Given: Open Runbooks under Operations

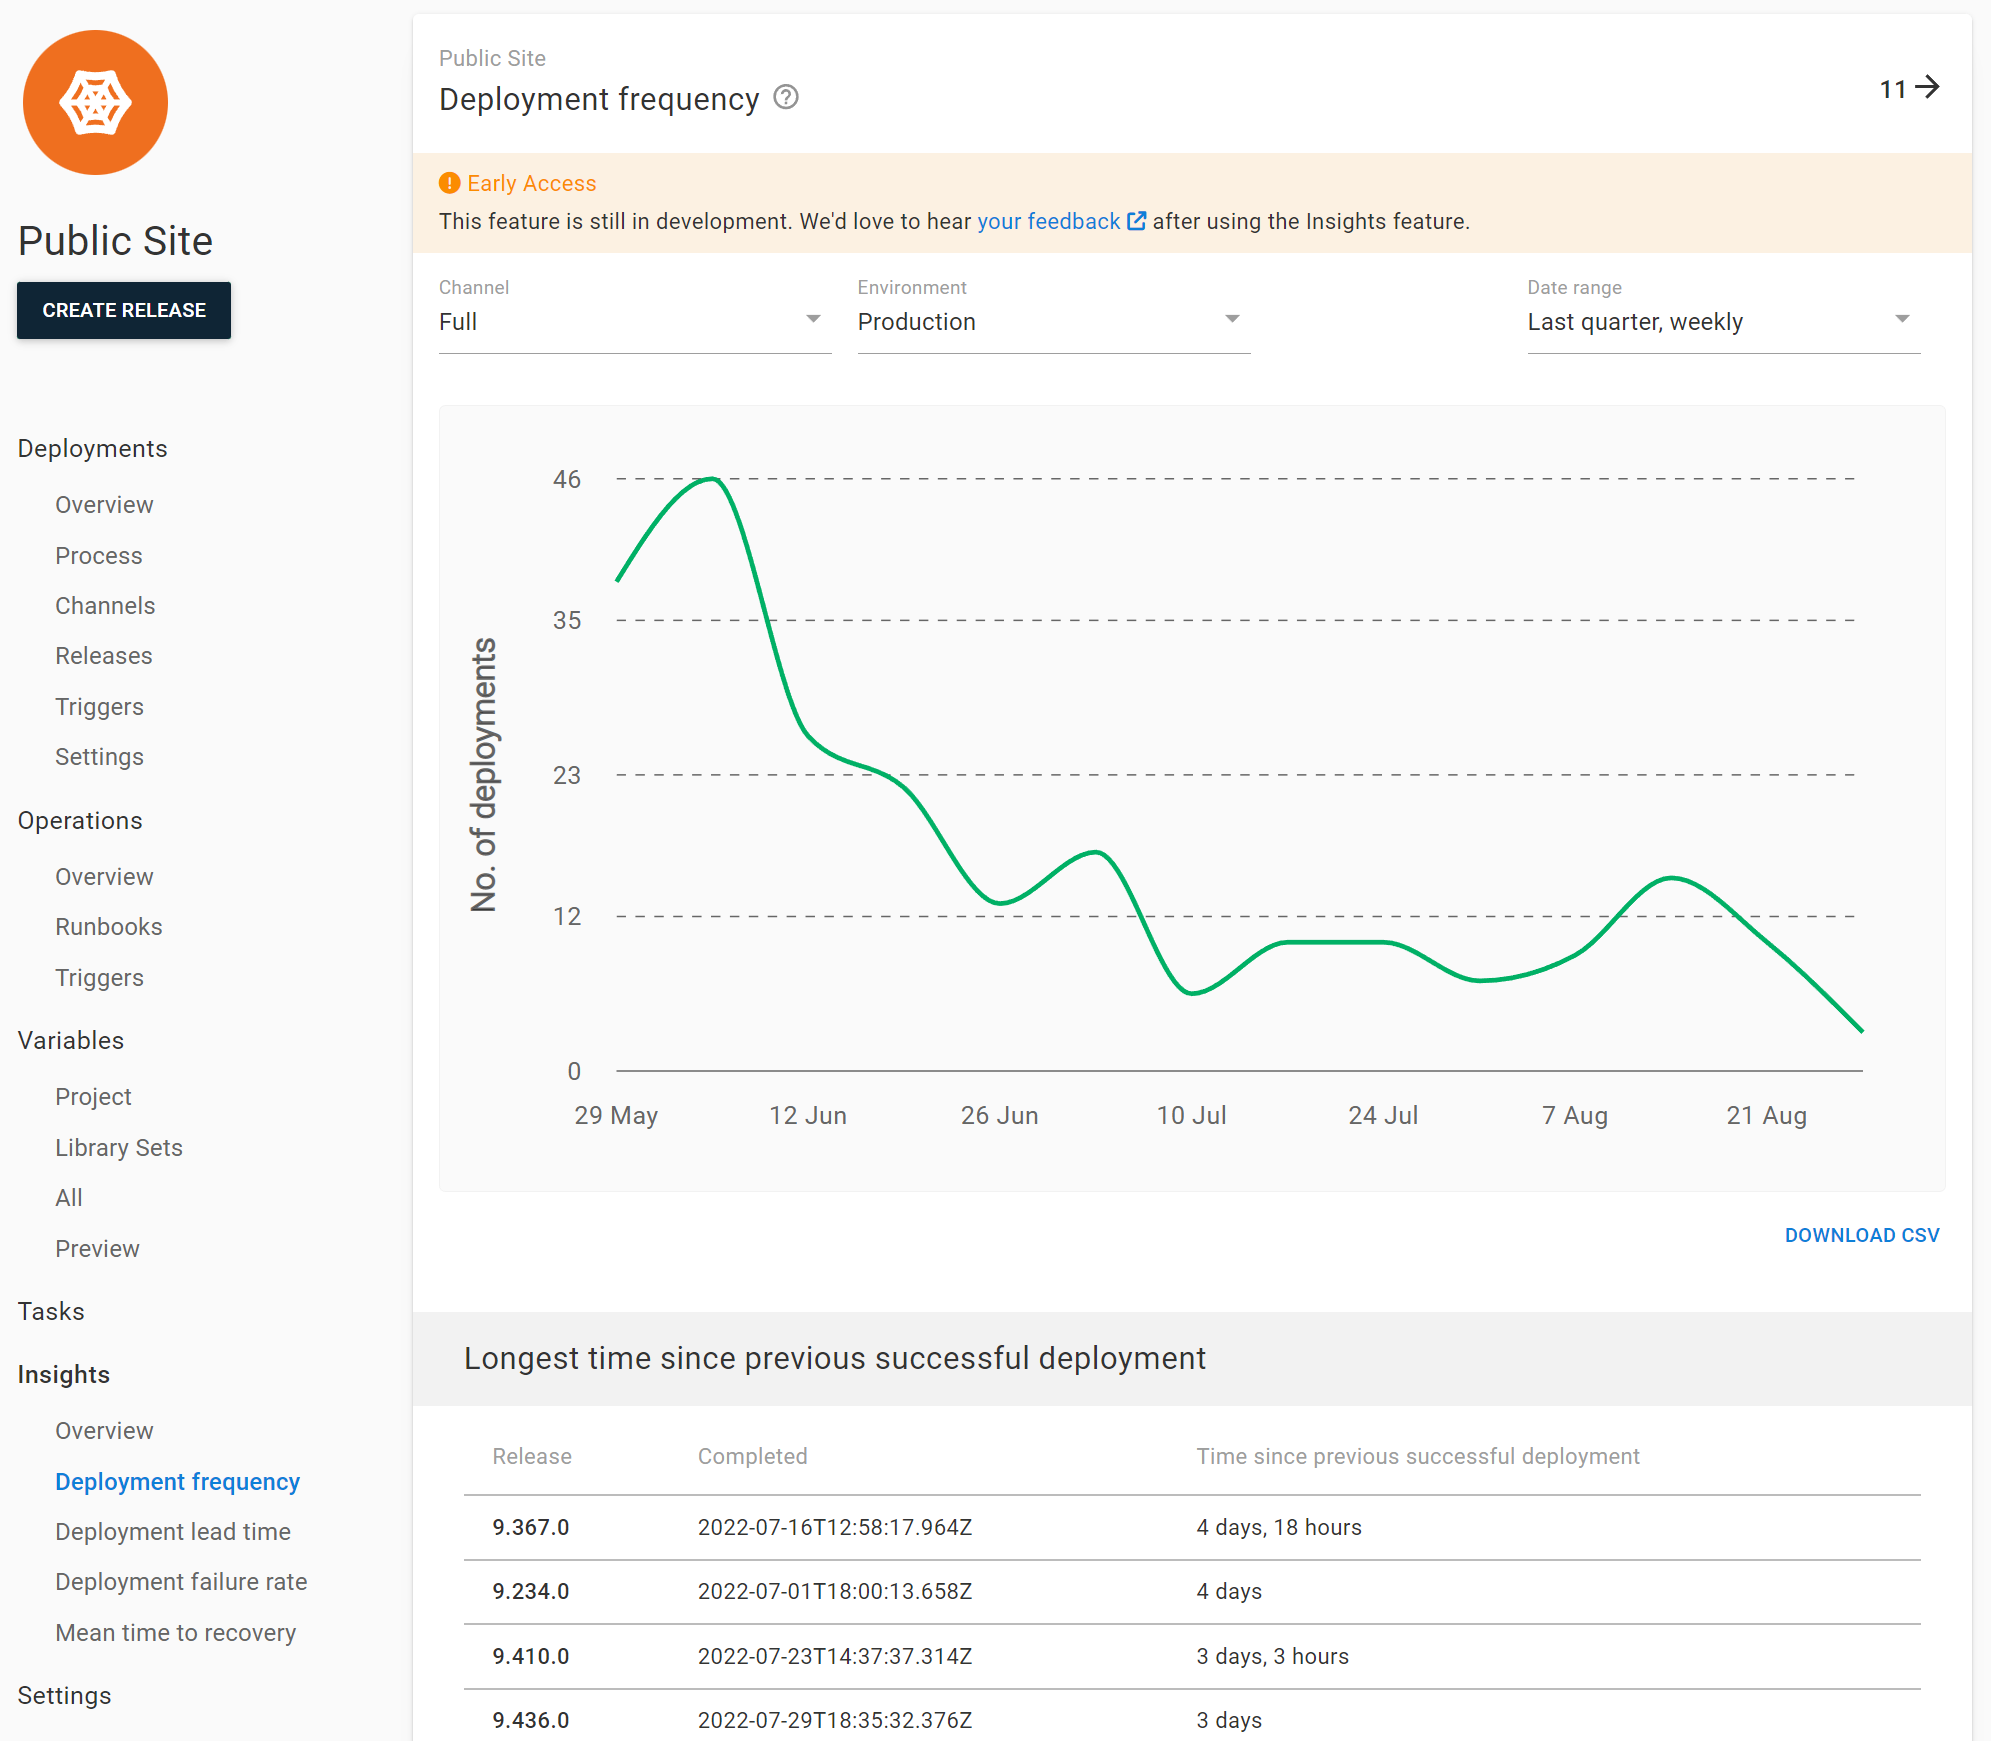Looking at the screenshot, I should (x=109, y=926).
